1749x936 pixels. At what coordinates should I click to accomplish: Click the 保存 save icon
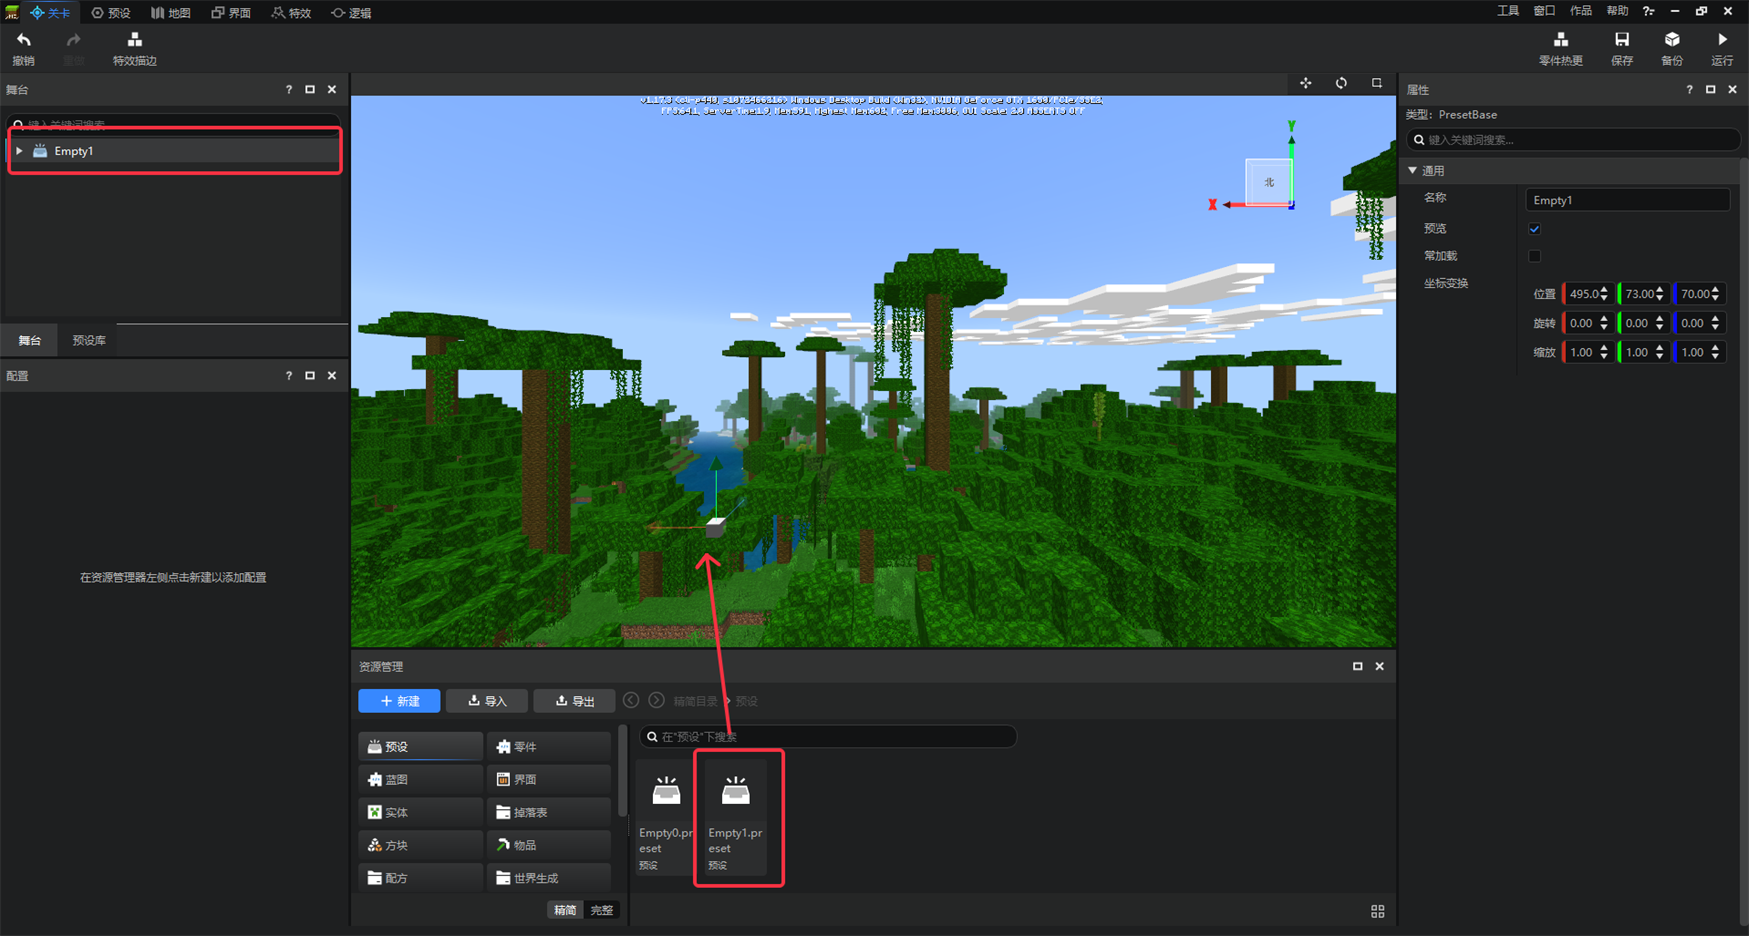[x=1621, y=40]
